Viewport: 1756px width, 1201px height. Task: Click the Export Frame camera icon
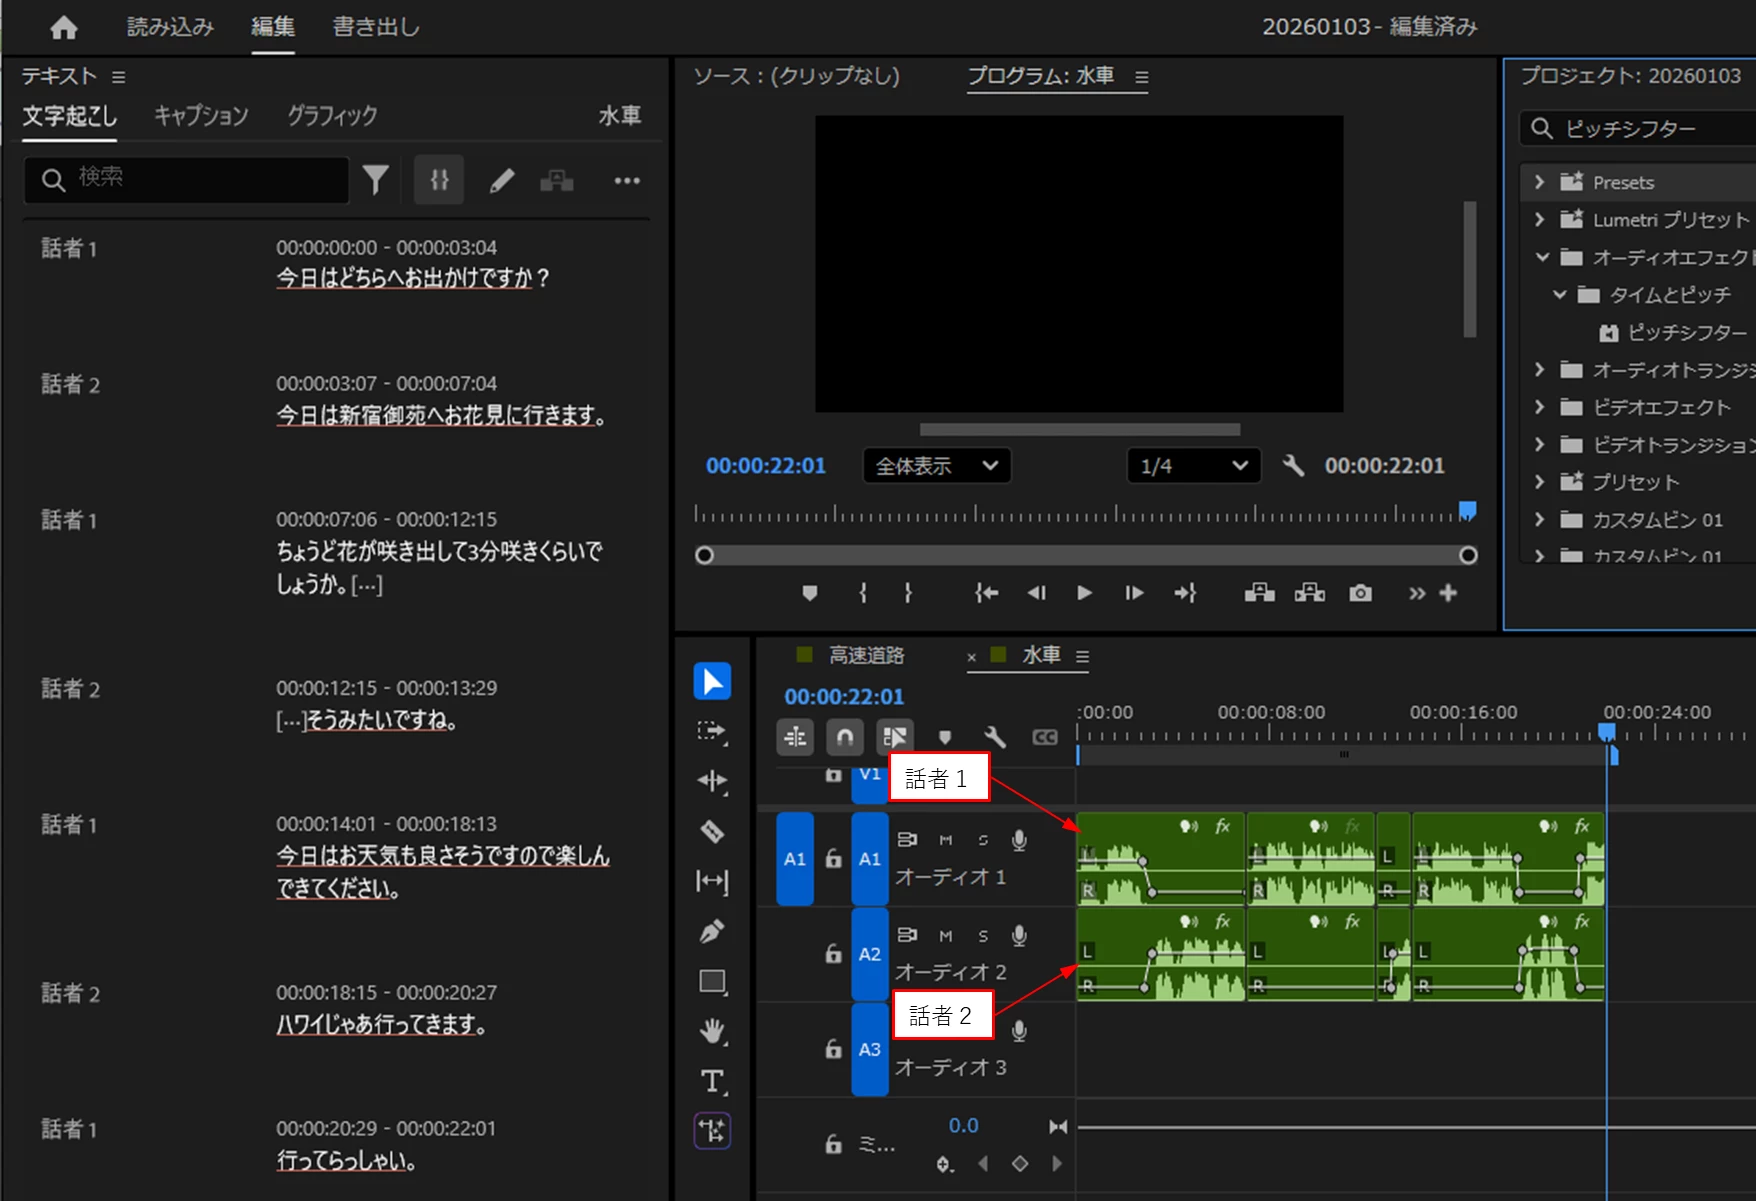point(1360,593)
